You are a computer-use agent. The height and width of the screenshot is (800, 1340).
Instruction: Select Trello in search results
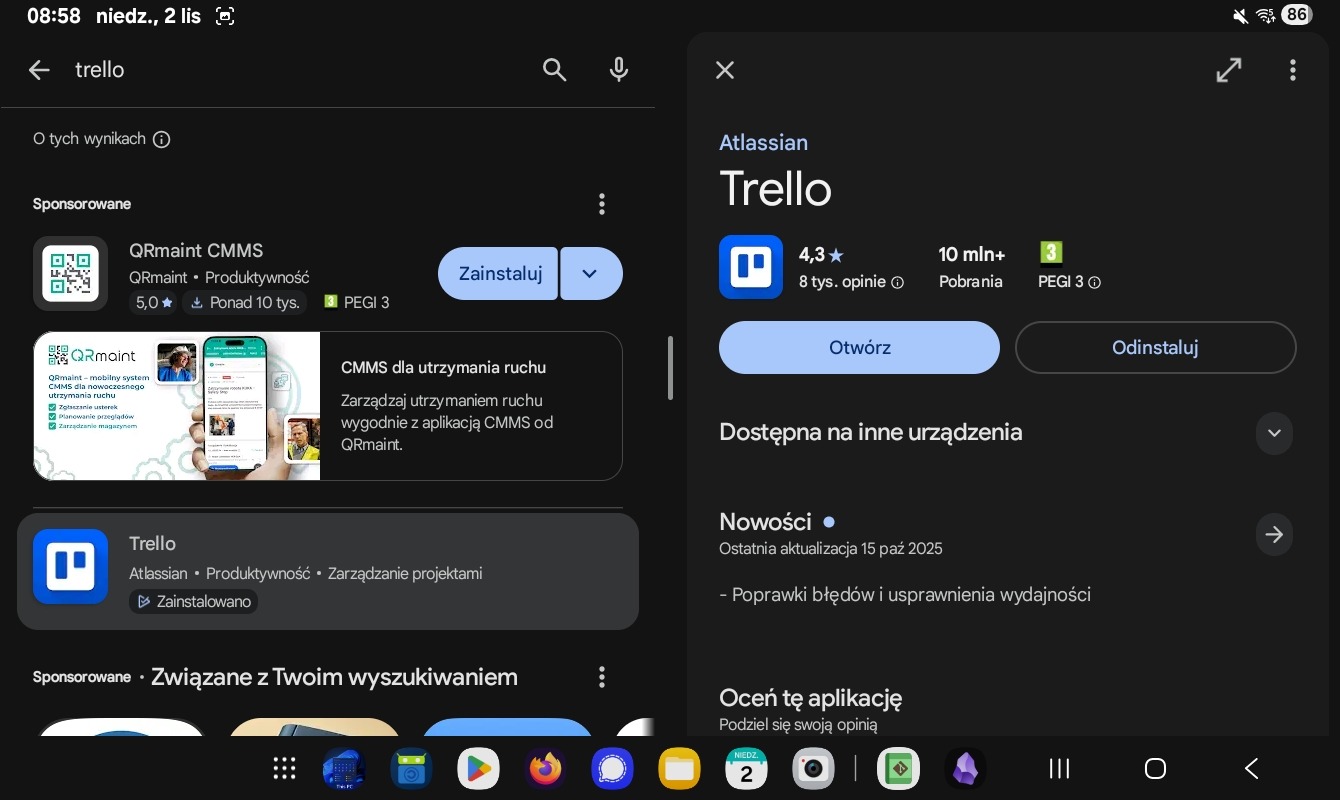coord(327,571)
